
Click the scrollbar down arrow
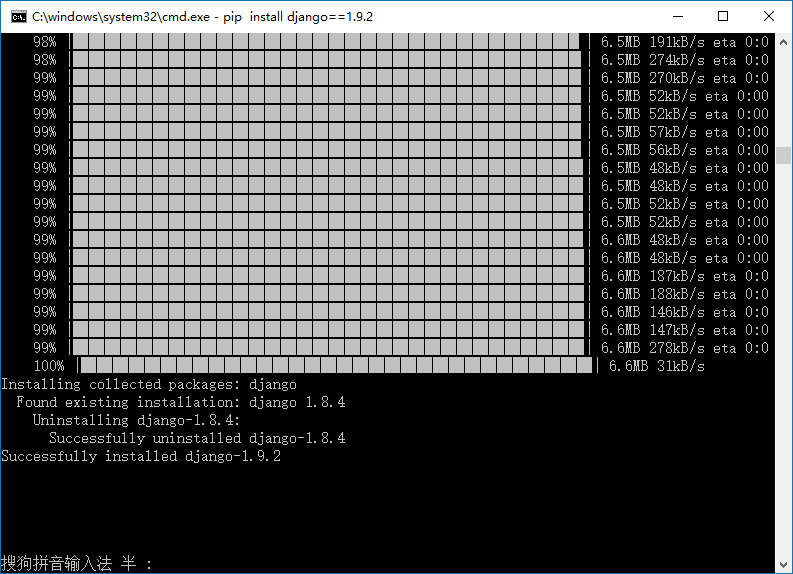pyautogui.click(x=783, y=564)
